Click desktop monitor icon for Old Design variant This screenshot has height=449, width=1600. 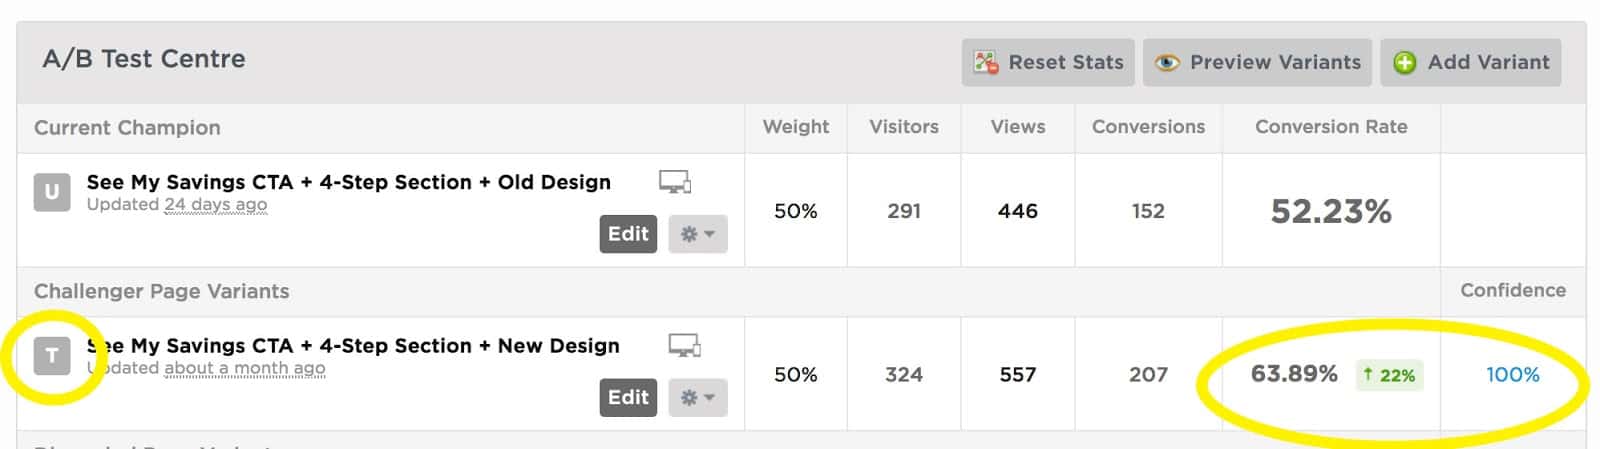tap(675, 182)
